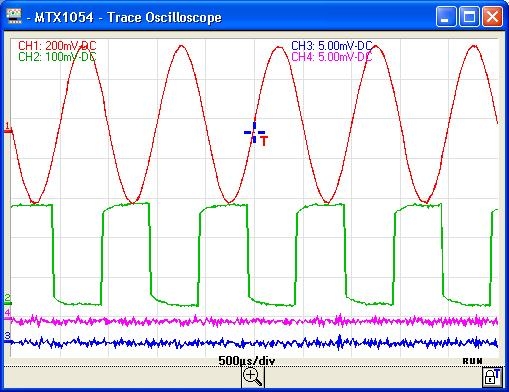Minimize the Trace Oscilloscope window
This screenshot has width=509, height=392.
tap(446, 17)
